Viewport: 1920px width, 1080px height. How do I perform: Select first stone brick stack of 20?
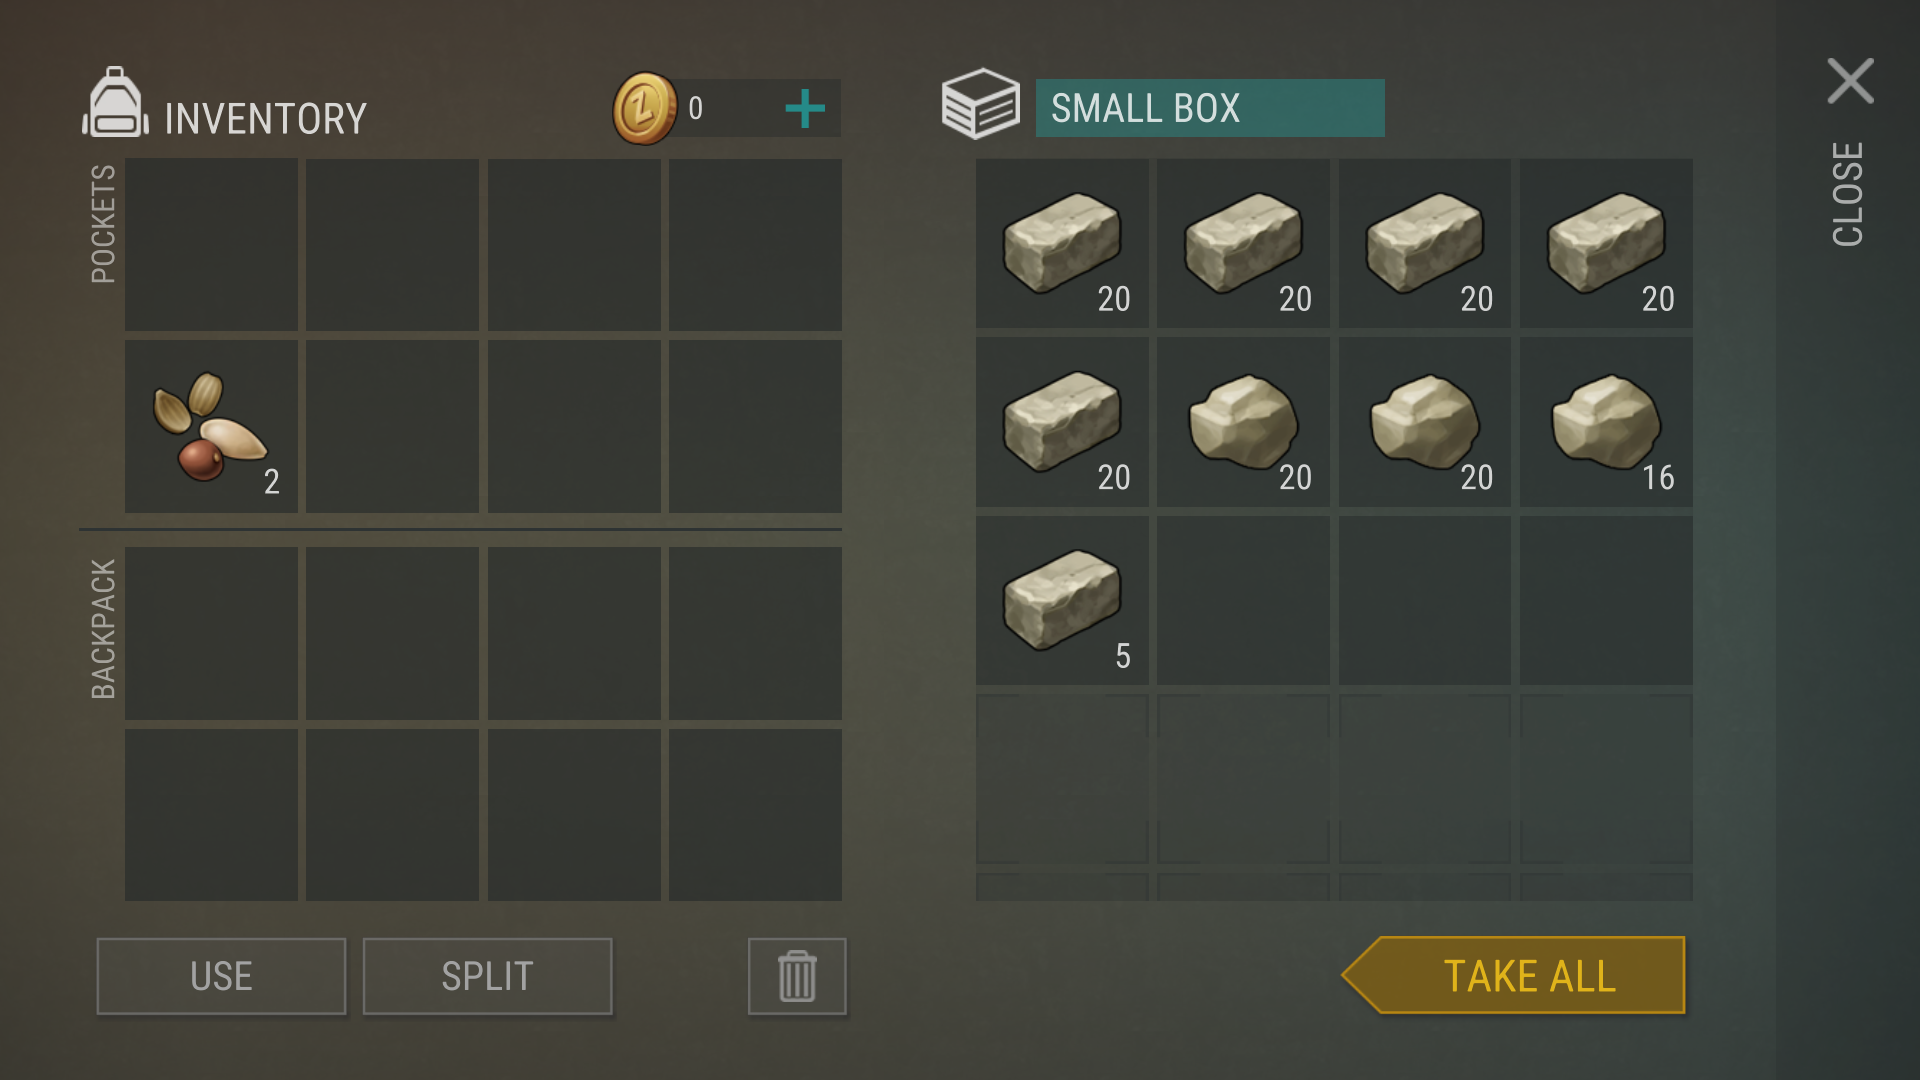pos(1062,243)
